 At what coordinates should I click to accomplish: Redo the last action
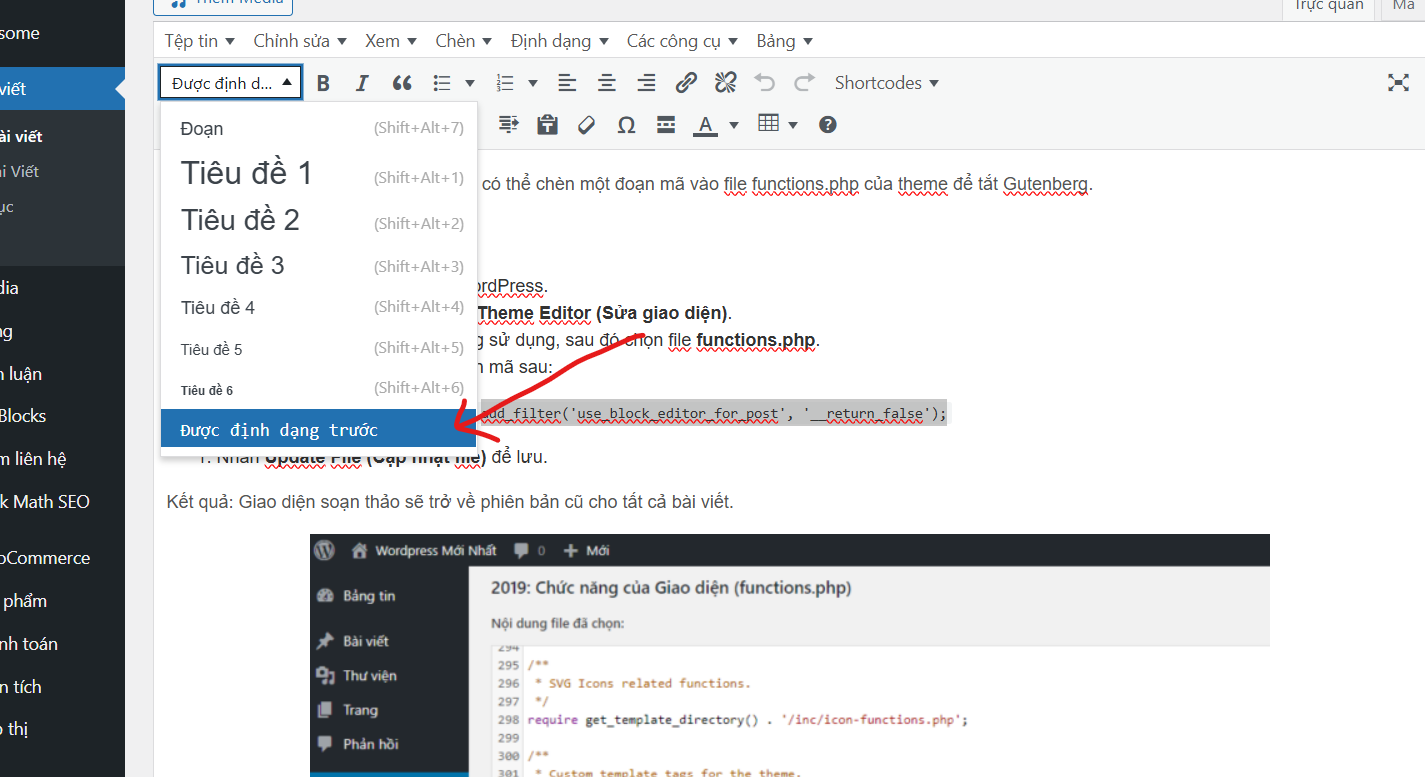pos(804,83)
